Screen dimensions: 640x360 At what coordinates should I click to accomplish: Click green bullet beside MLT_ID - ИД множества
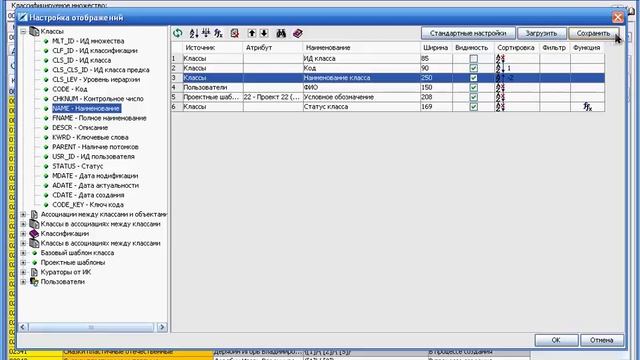46,41
